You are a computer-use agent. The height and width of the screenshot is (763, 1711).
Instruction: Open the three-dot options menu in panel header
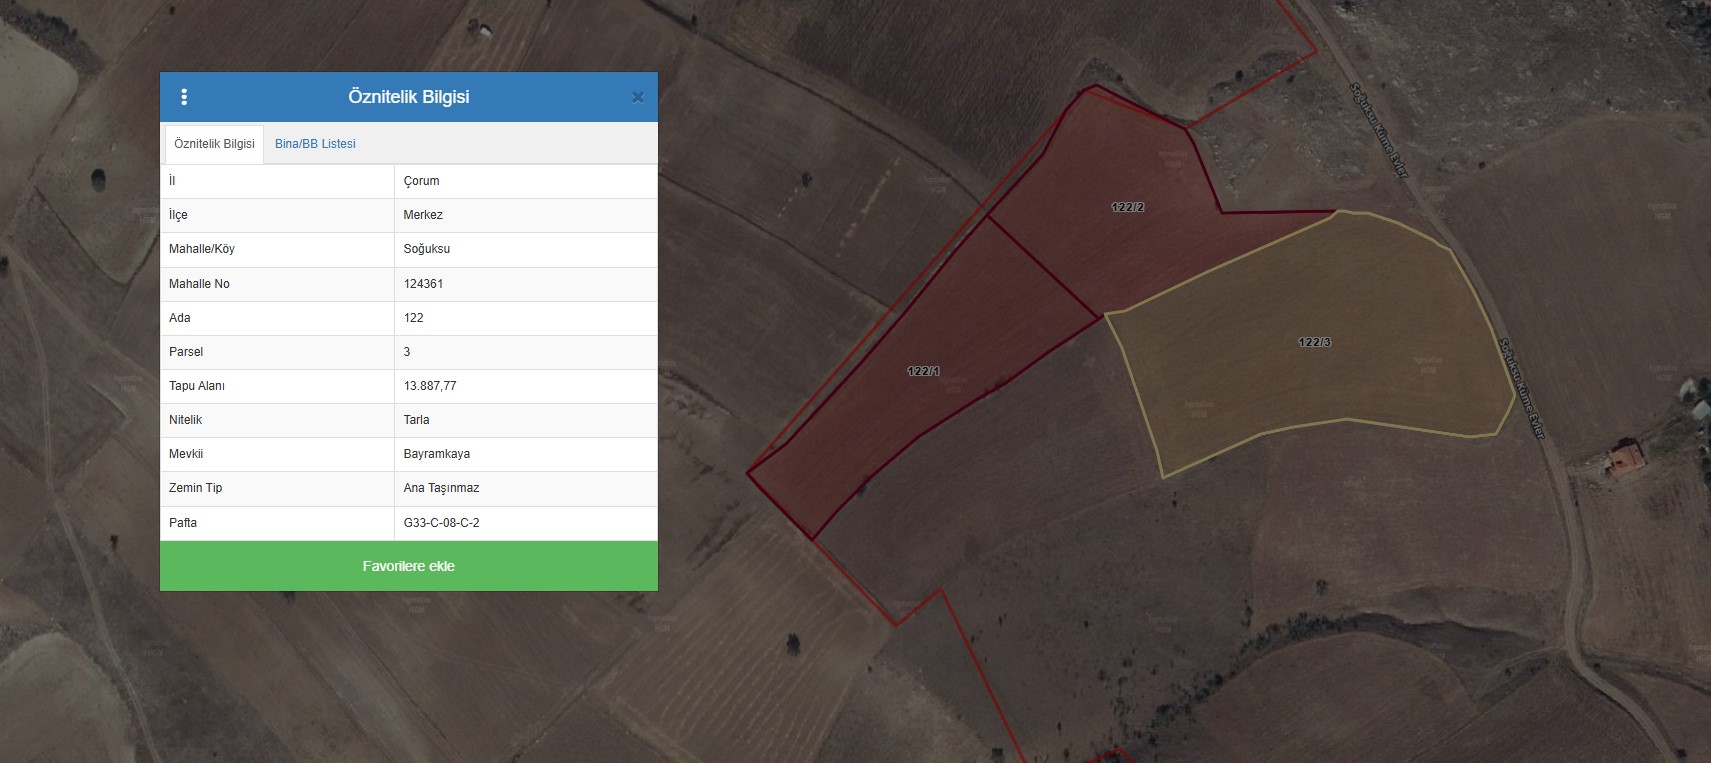tap(184, 97)
